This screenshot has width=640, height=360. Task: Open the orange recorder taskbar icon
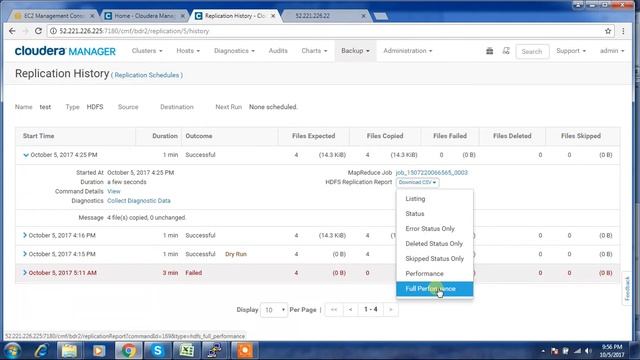tap(245, 350)
